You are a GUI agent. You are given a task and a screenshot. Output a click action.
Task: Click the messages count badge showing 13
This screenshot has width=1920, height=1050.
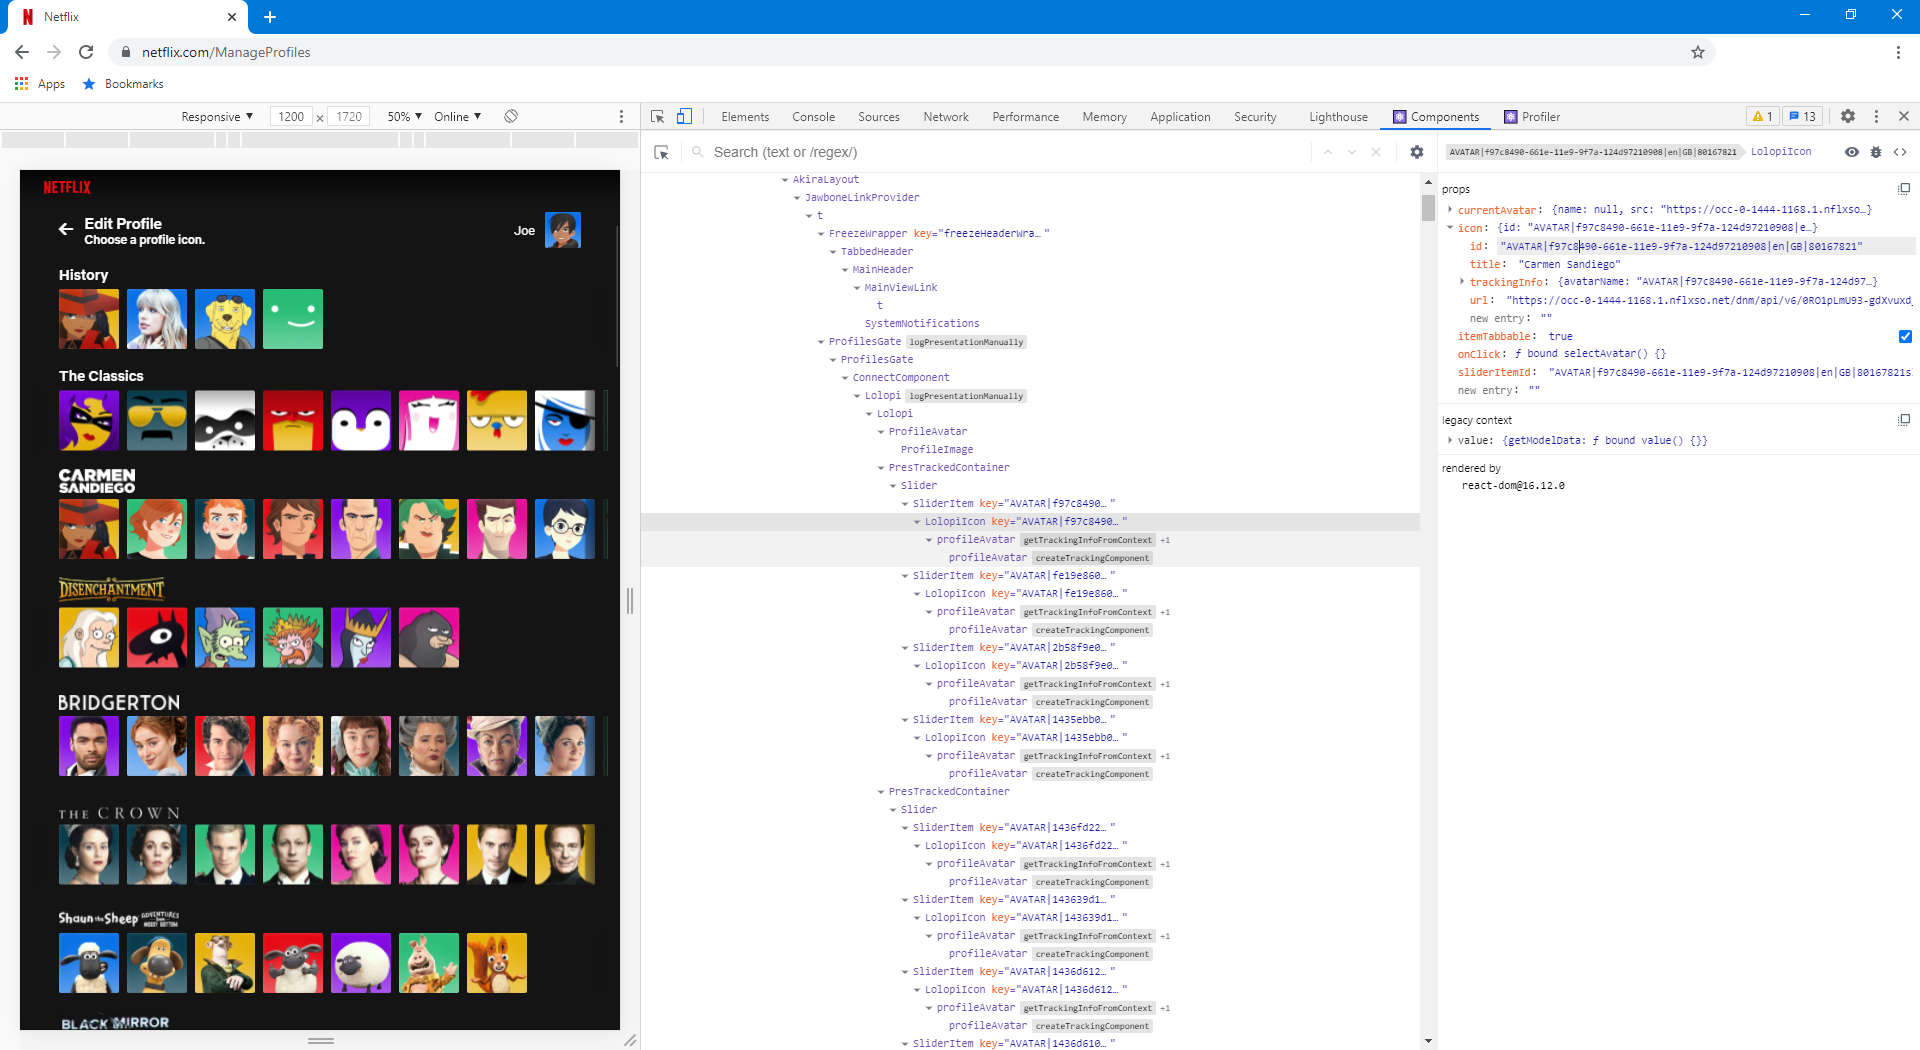(1803, 117)
